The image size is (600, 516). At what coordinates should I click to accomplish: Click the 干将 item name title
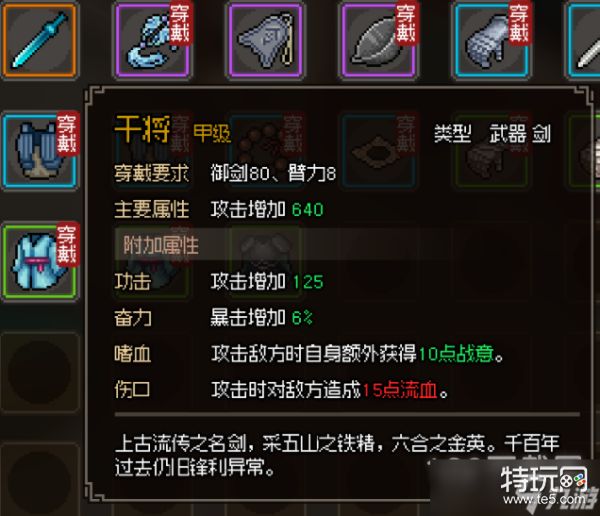(142, 129)
